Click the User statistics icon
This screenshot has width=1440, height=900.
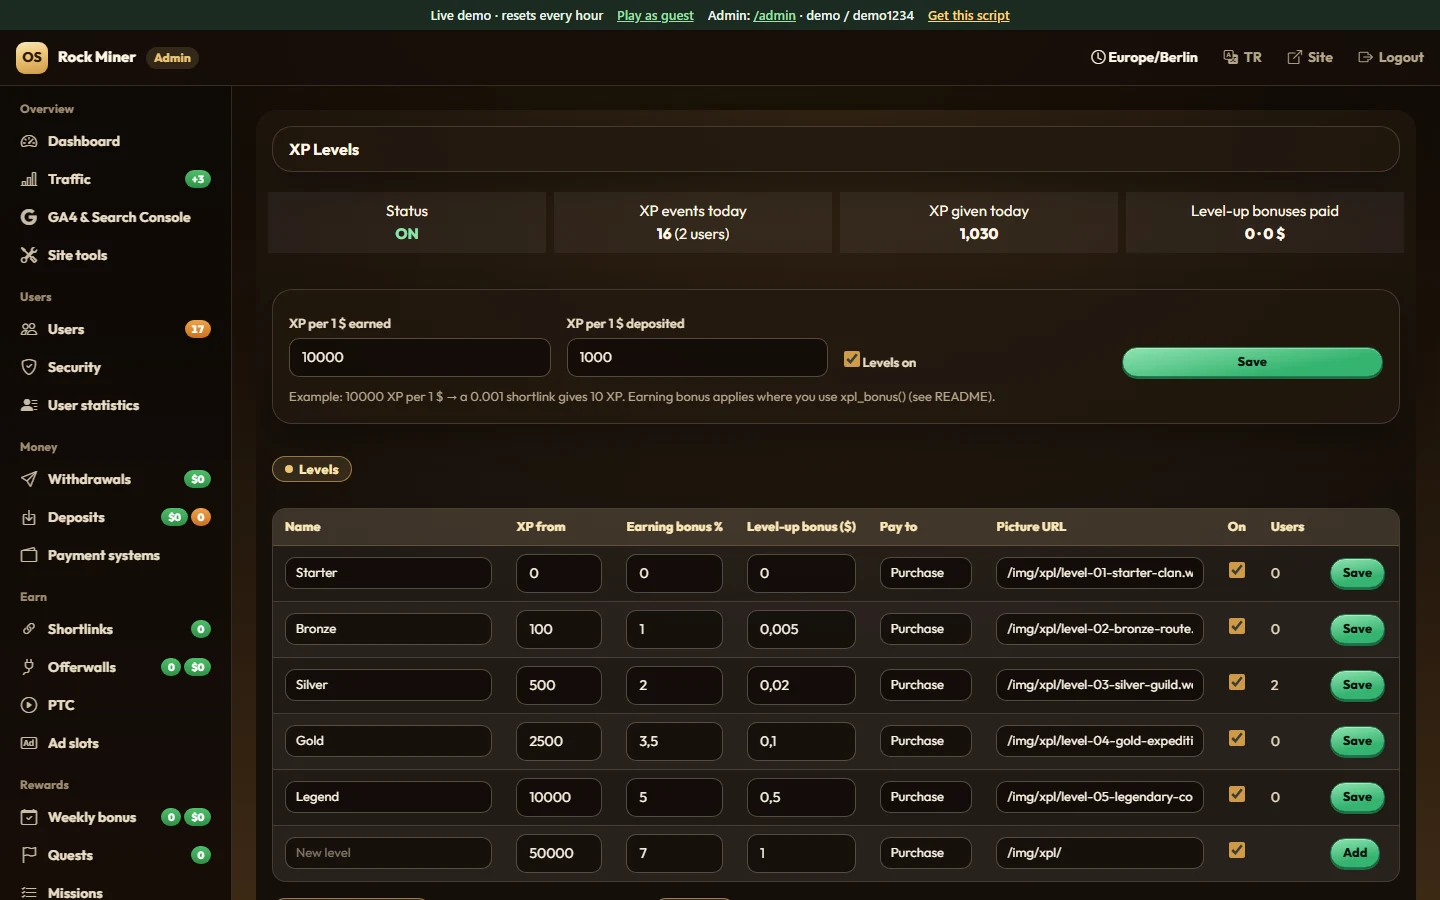(x=29, y=405)
